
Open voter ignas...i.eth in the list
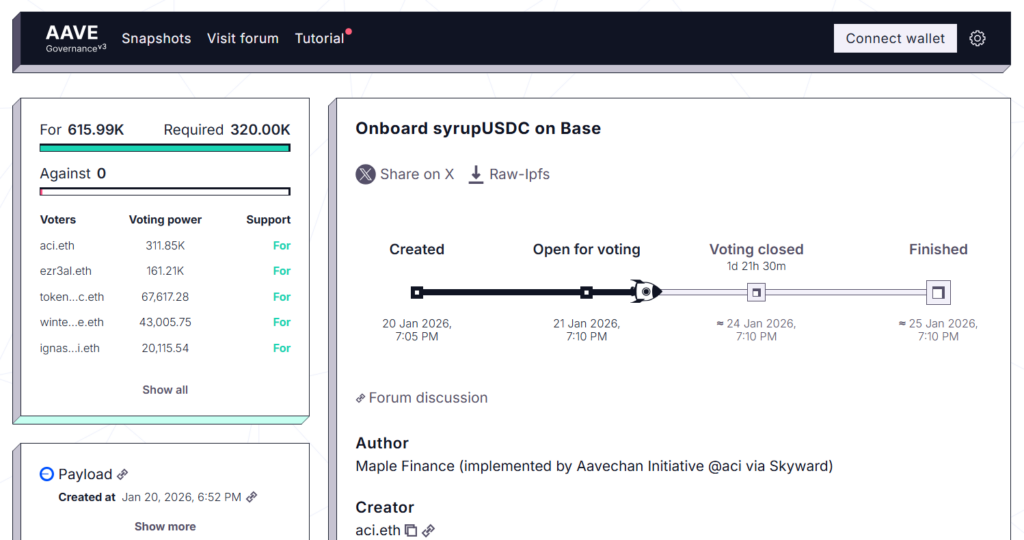[x=70, y=348]
